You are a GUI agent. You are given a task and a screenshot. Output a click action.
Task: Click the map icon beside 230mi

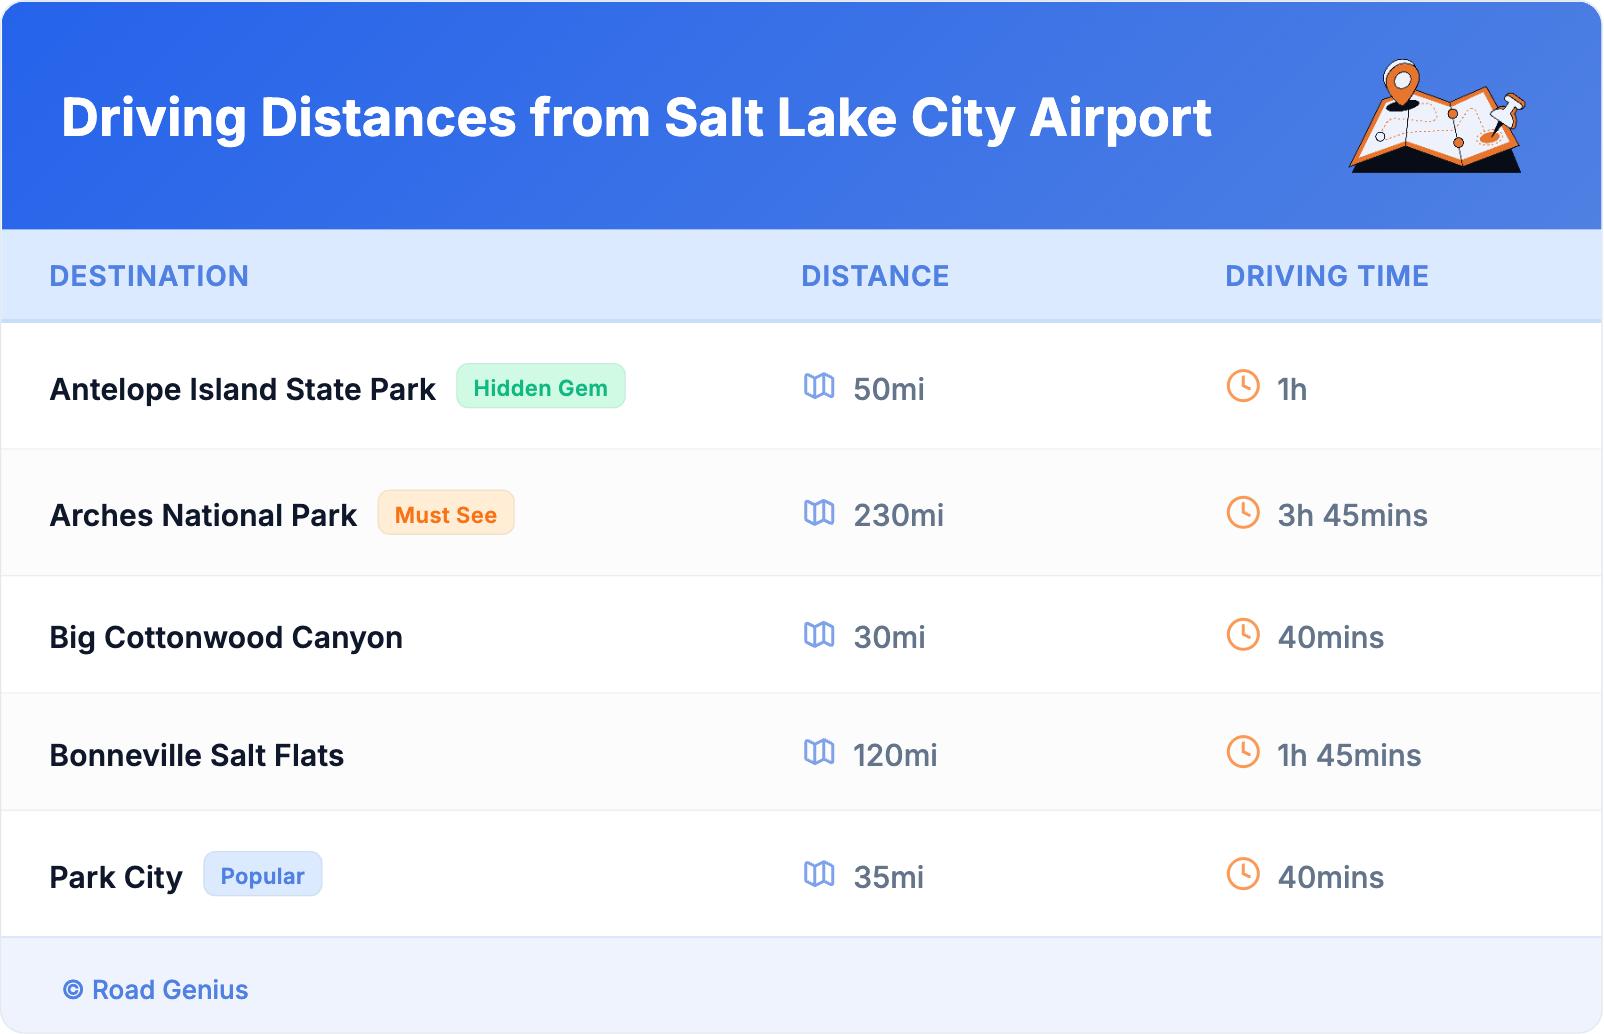819,513
